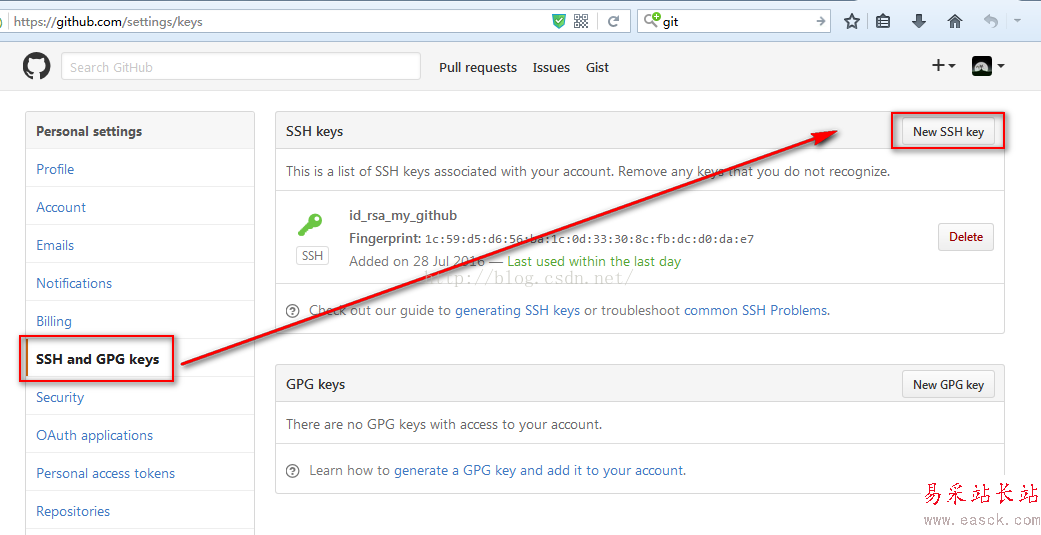Screen dimensions: 1041x535
Task: Click the SSH keys section heading
Action: click(x=315, y=131)
